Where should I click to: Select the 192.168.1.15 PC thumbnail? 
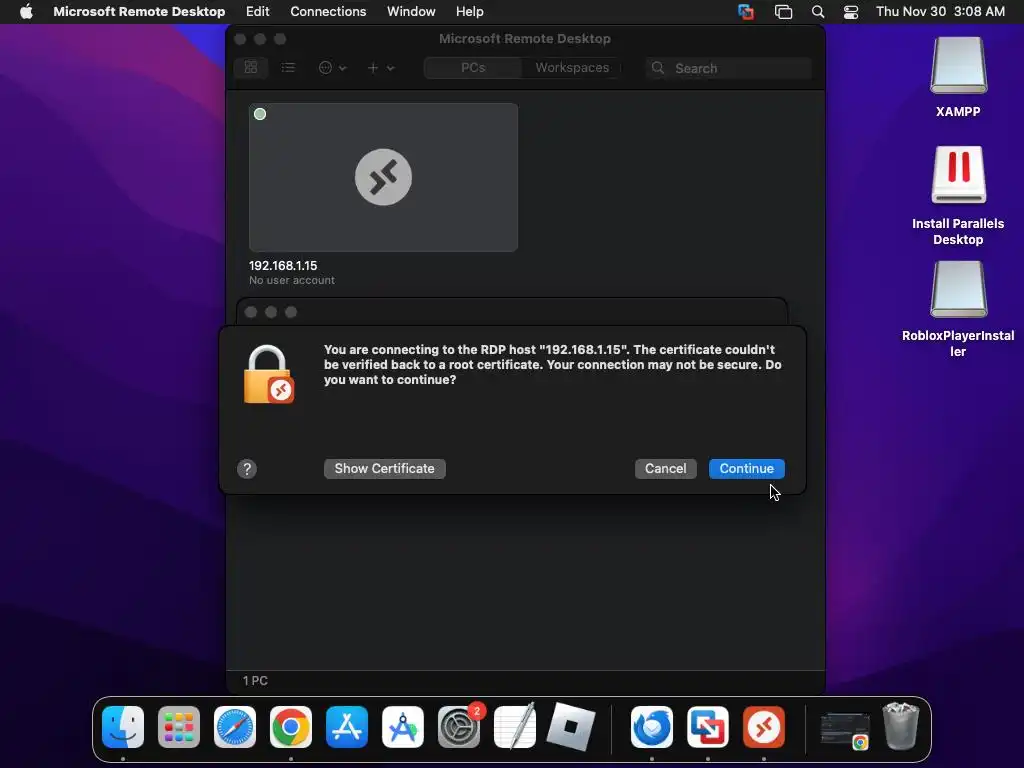tap(383, 177)
